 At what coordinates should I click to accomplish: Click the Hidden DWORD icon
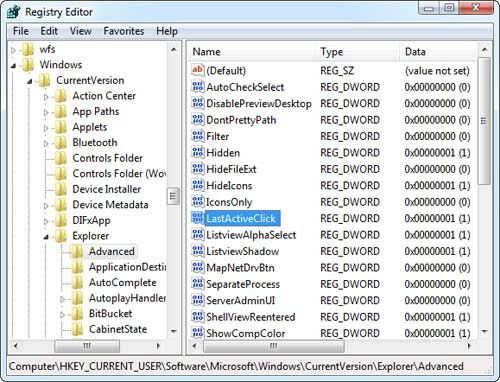coord(197,152)
